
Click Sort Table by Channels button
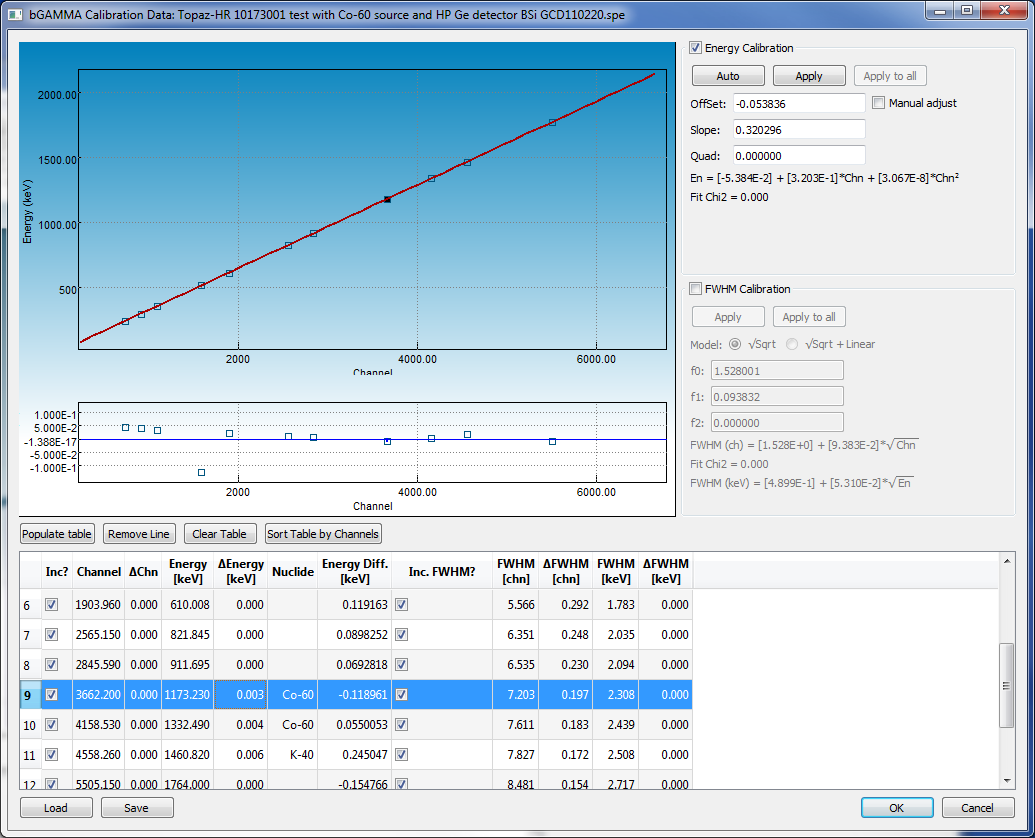[323, 534]
